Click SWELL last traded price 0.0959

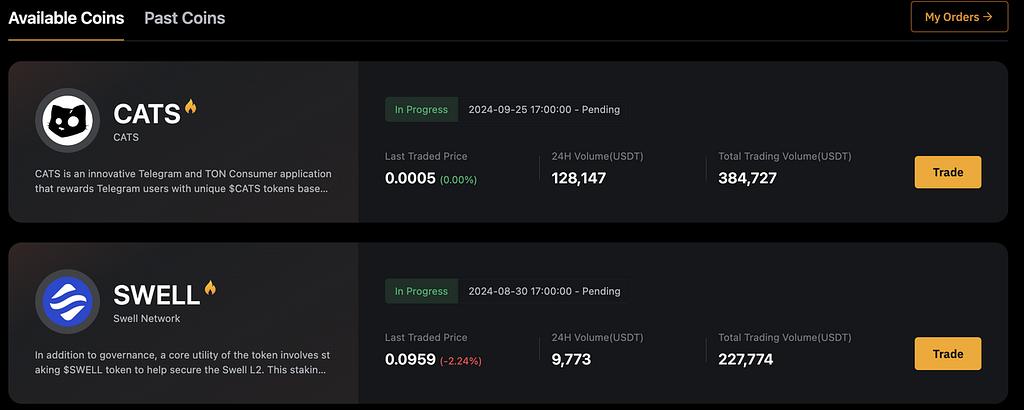pyautogui.click(x=407, y=359)
